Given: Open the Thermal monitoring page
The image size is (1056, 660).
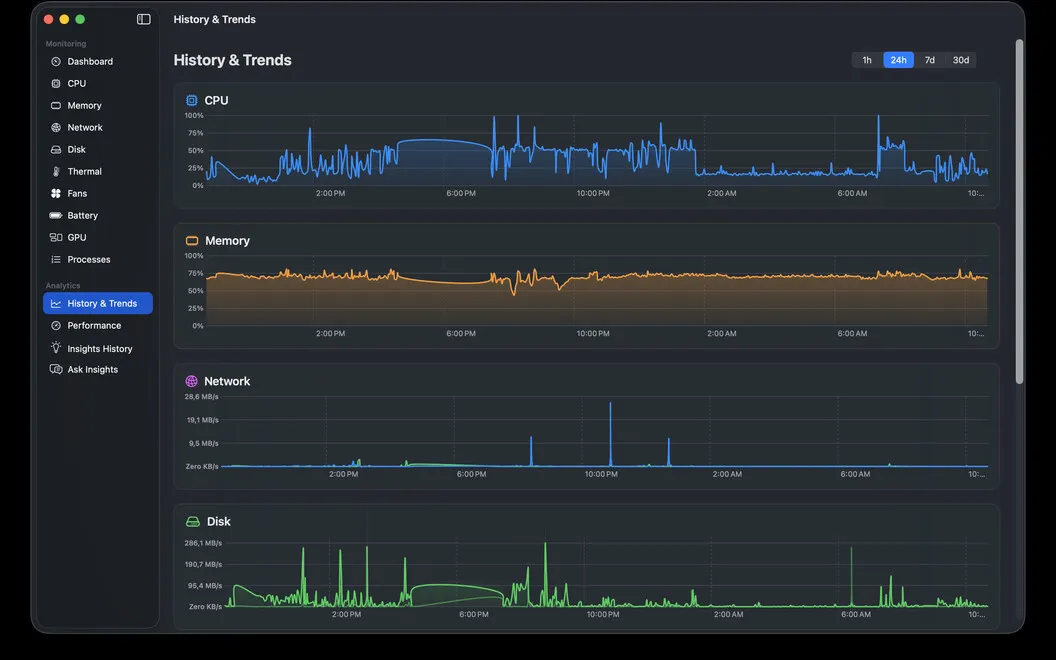Looking at the screenshot, I should point(98,172).
